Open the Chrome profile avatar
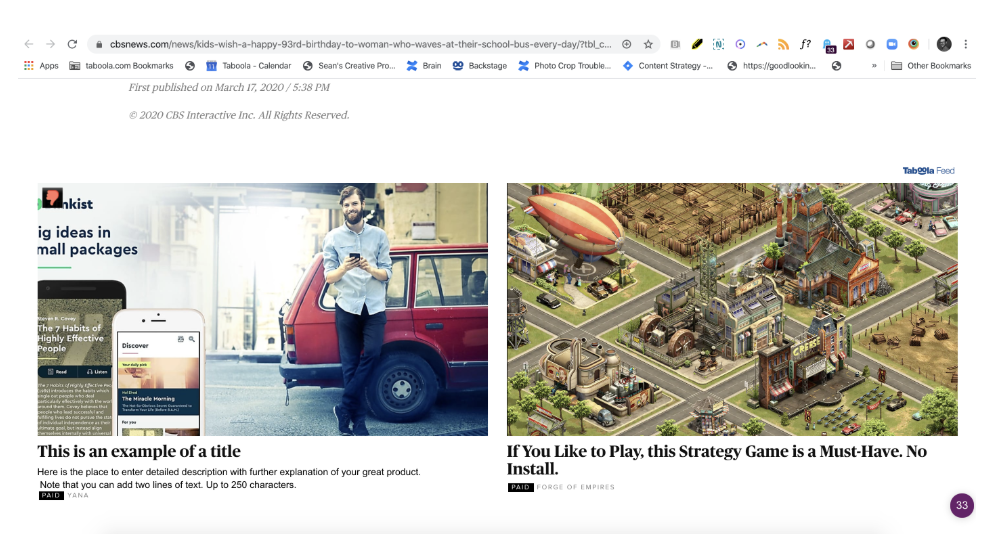The image size is (984, 540). 944,44
